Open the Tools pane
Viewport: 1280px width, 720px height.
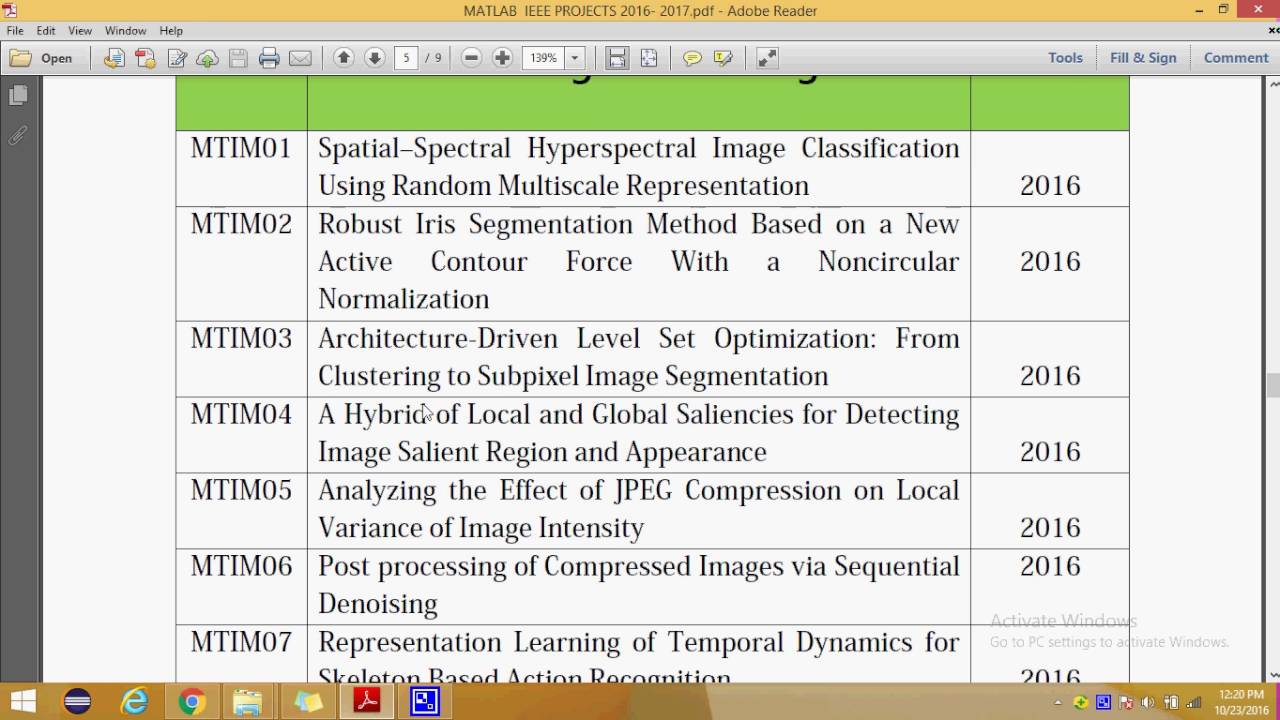[x=1065, y=58]
